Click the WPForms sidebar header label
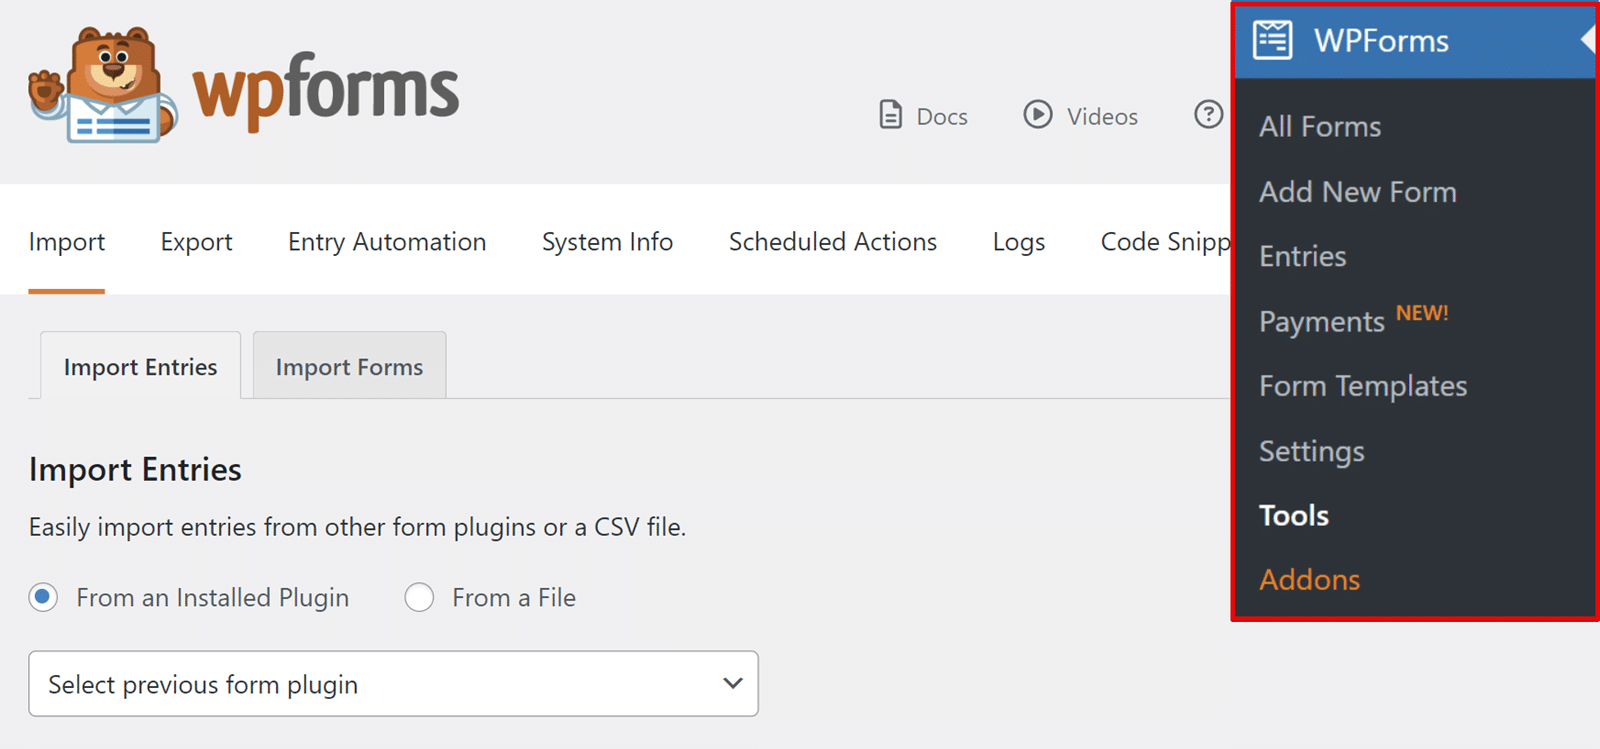The height and width of the screenshot is (749, 1600). (1381, 41)
